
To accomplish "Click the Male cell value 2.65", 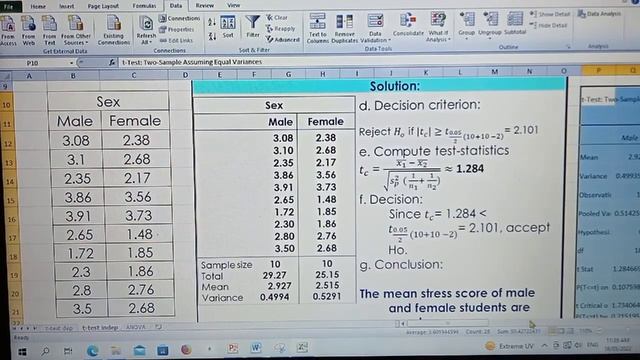I will 80,235.
